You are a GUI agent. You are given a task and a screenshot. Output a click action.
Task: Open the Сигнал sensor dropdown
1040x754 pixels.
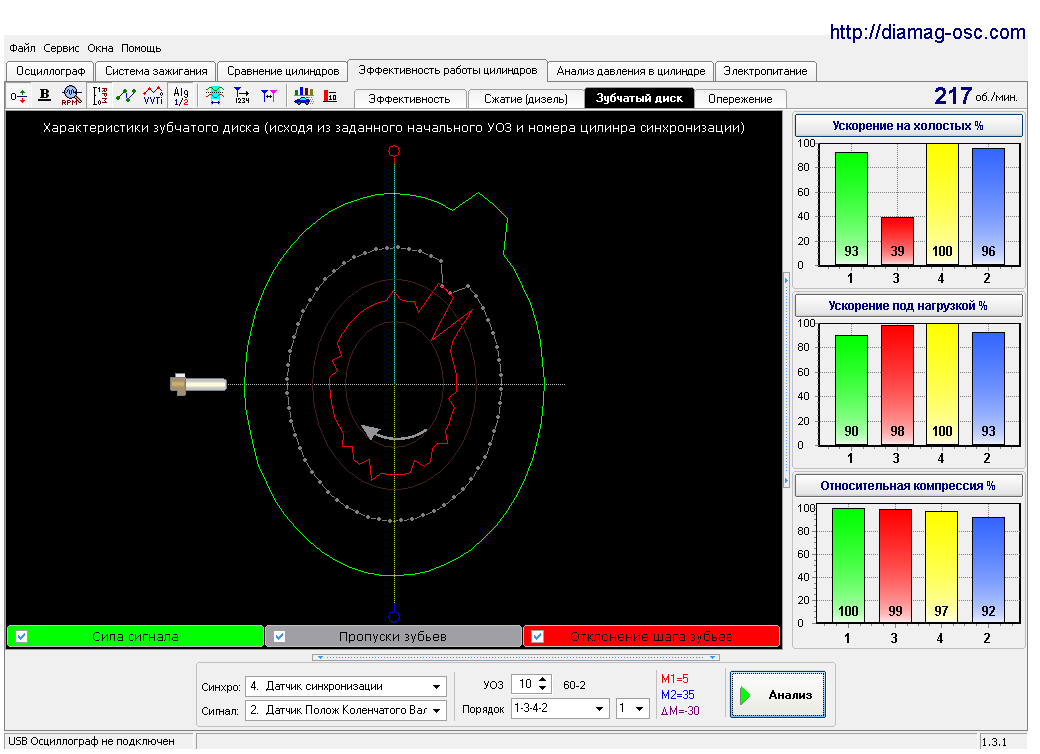pyautogui.click(x=436, y=711)
